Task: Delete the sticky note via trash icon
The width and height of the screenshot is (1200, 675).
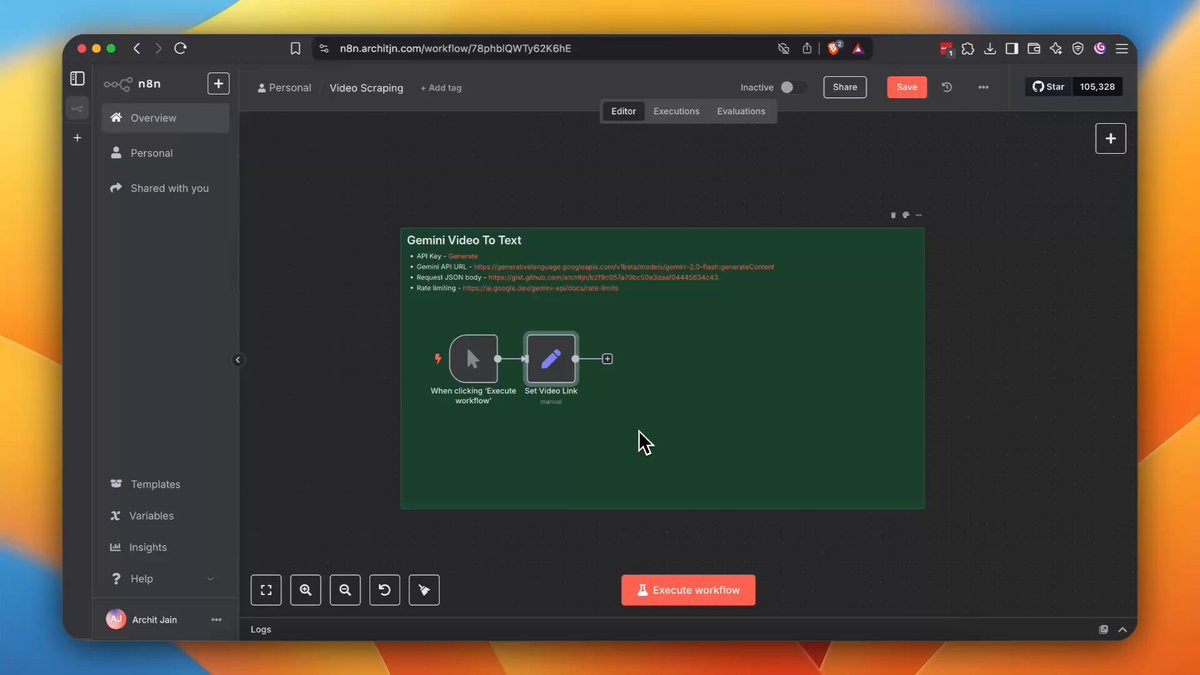Action: coord(893,215)
